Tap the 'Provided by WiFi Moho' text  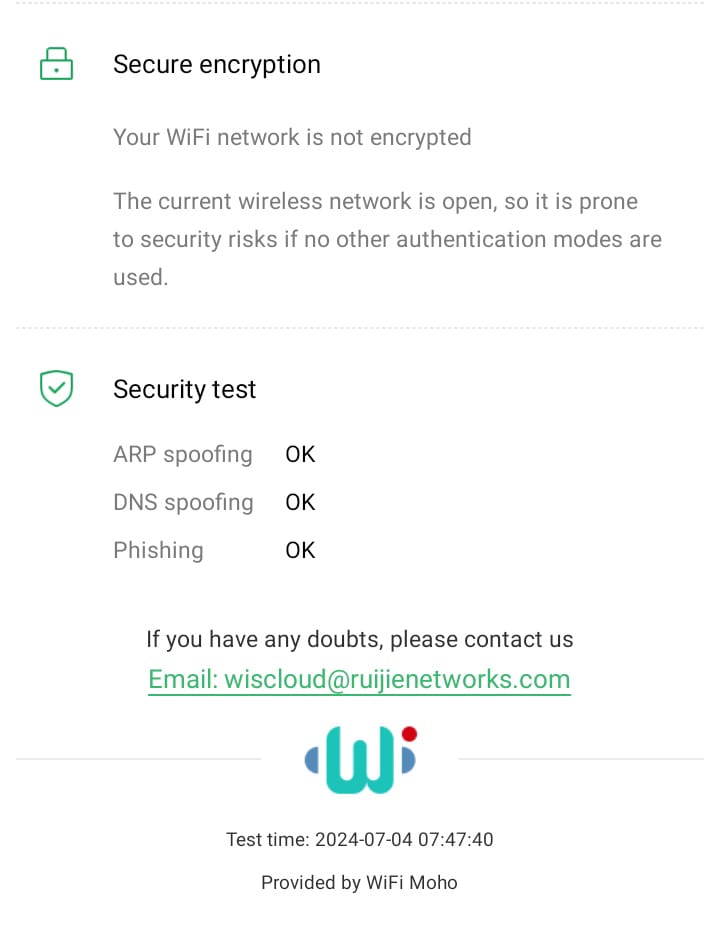pos(359,882)
